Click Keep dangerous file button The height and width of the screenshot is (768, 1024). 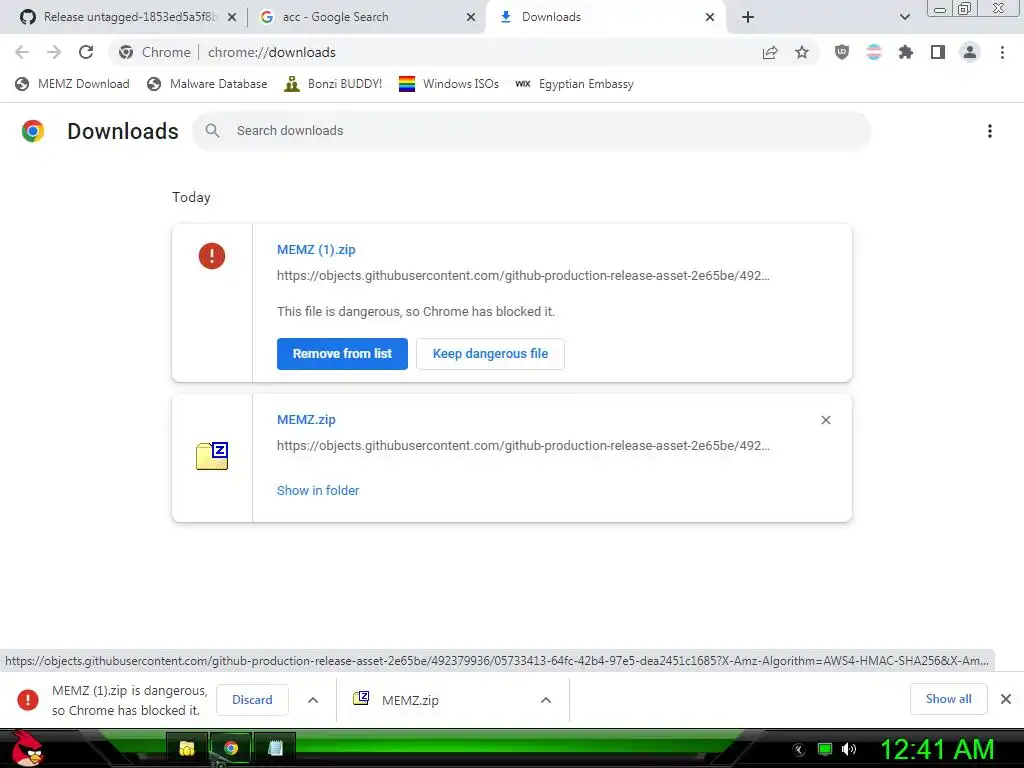pyautogui.click(x=490, y=354)
